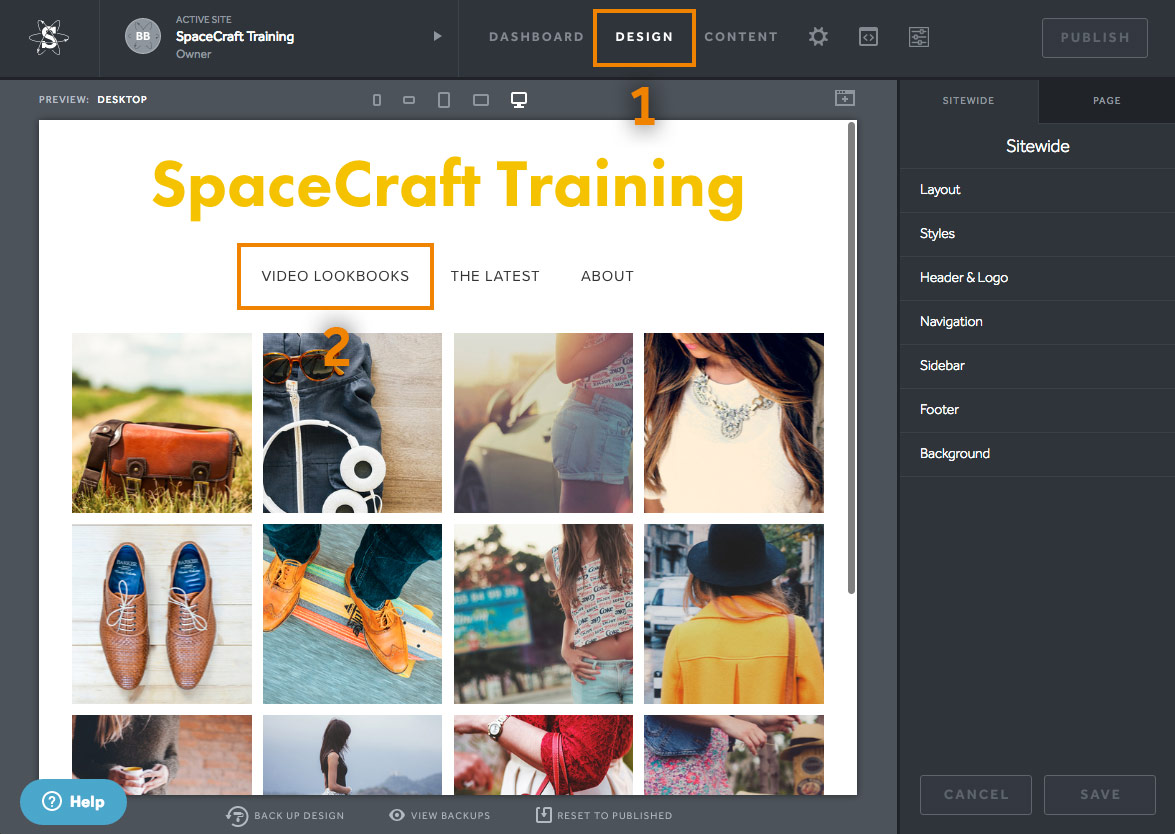Open the Dashboard tab
Image resolution: width=1175 pixels, height=834 pixels.
[x=536, y=37]
